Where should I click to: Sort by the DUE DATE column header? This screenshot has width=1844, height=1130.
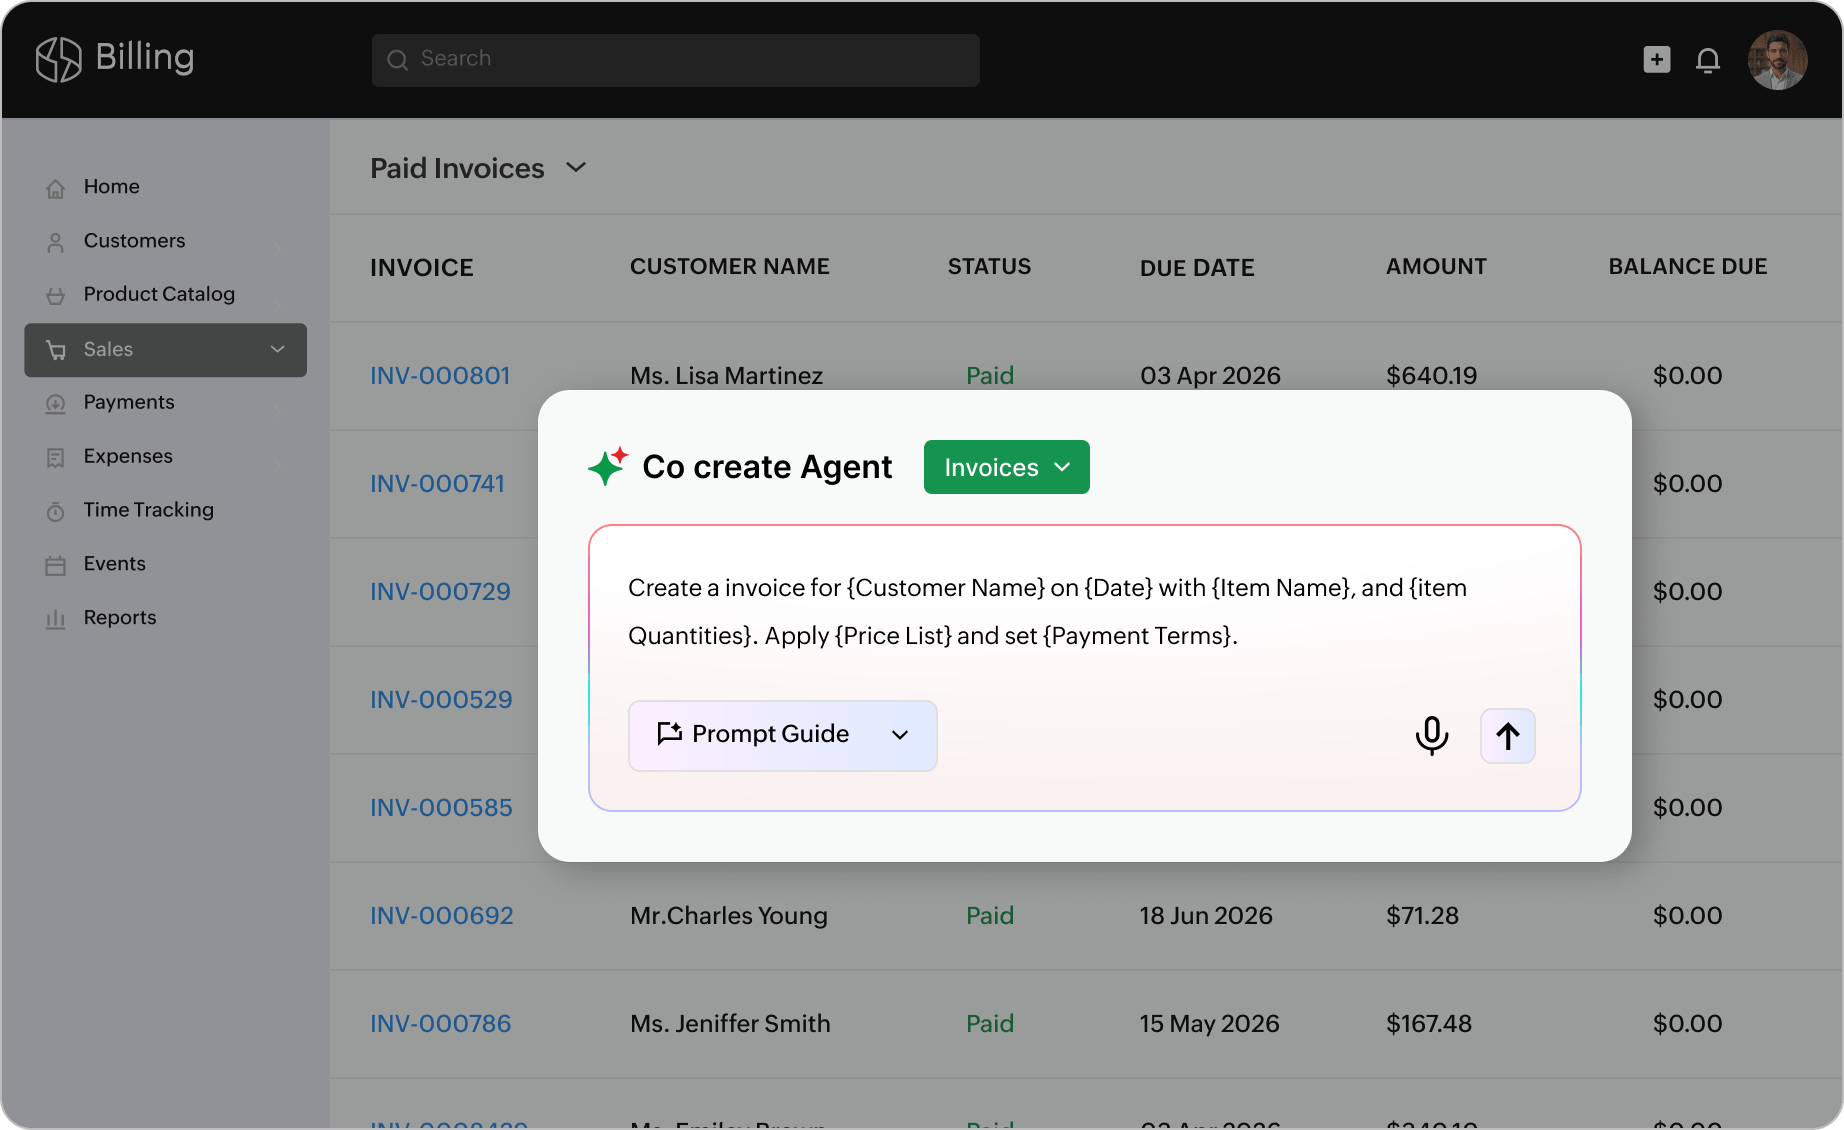coord(1197,268)
